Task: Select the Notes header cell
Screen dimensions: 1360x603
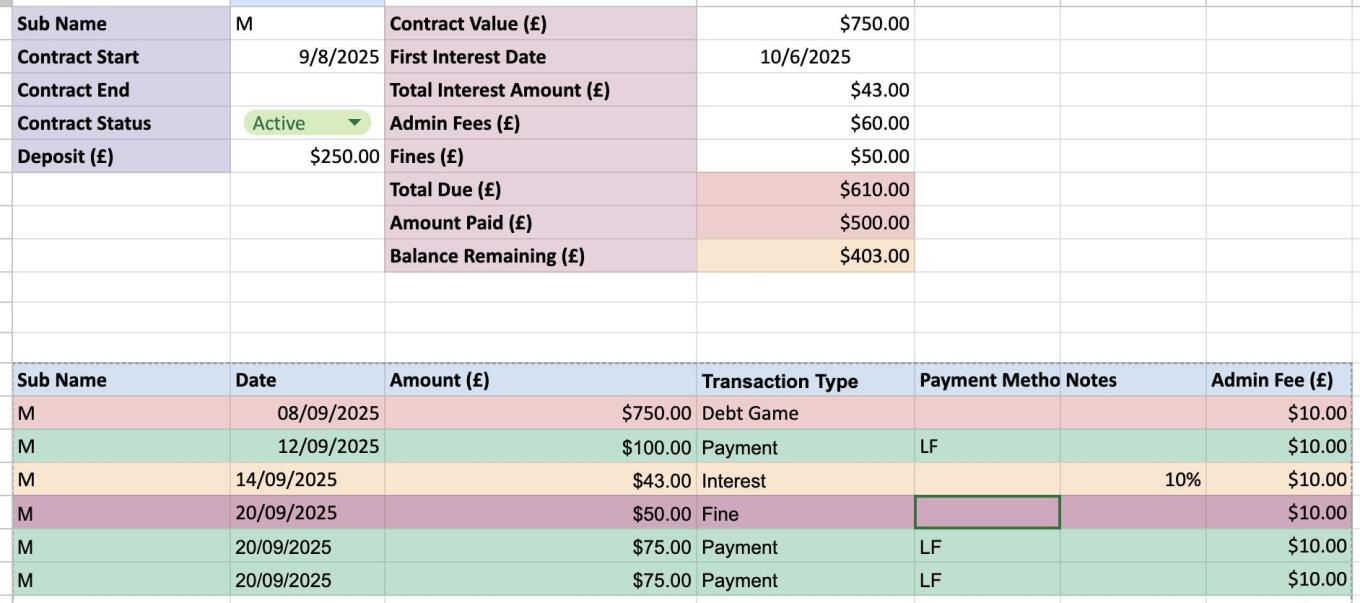Action: pyautogui.click(x=1132, y=380)
